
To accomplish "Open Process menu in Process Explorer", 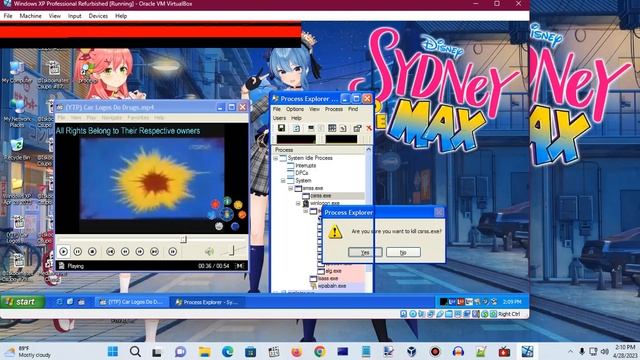I will coord(334,109).
